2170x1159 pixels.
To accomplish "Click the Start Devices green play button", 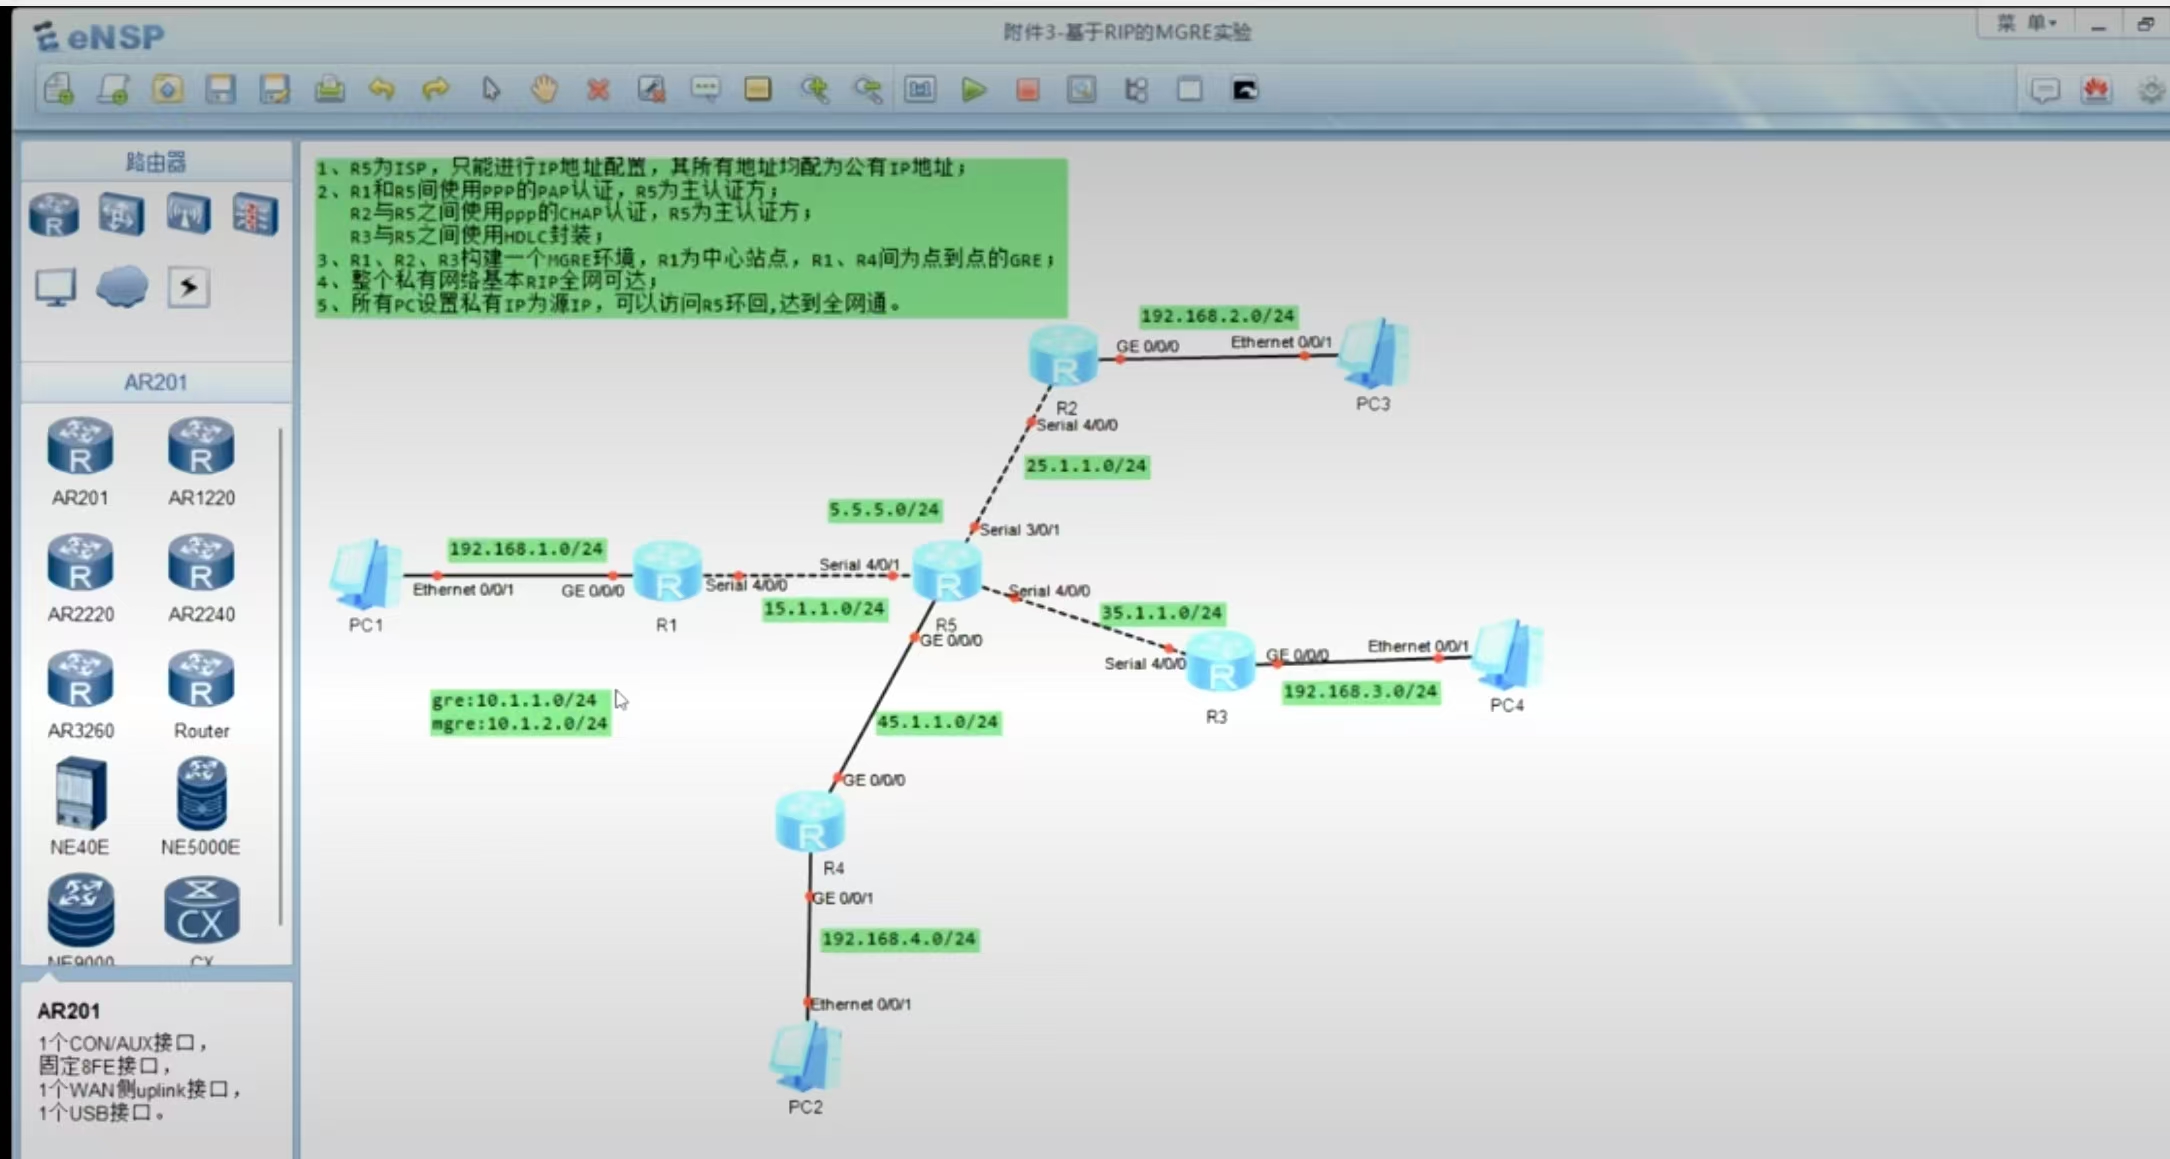I will [x=973, y=90].
